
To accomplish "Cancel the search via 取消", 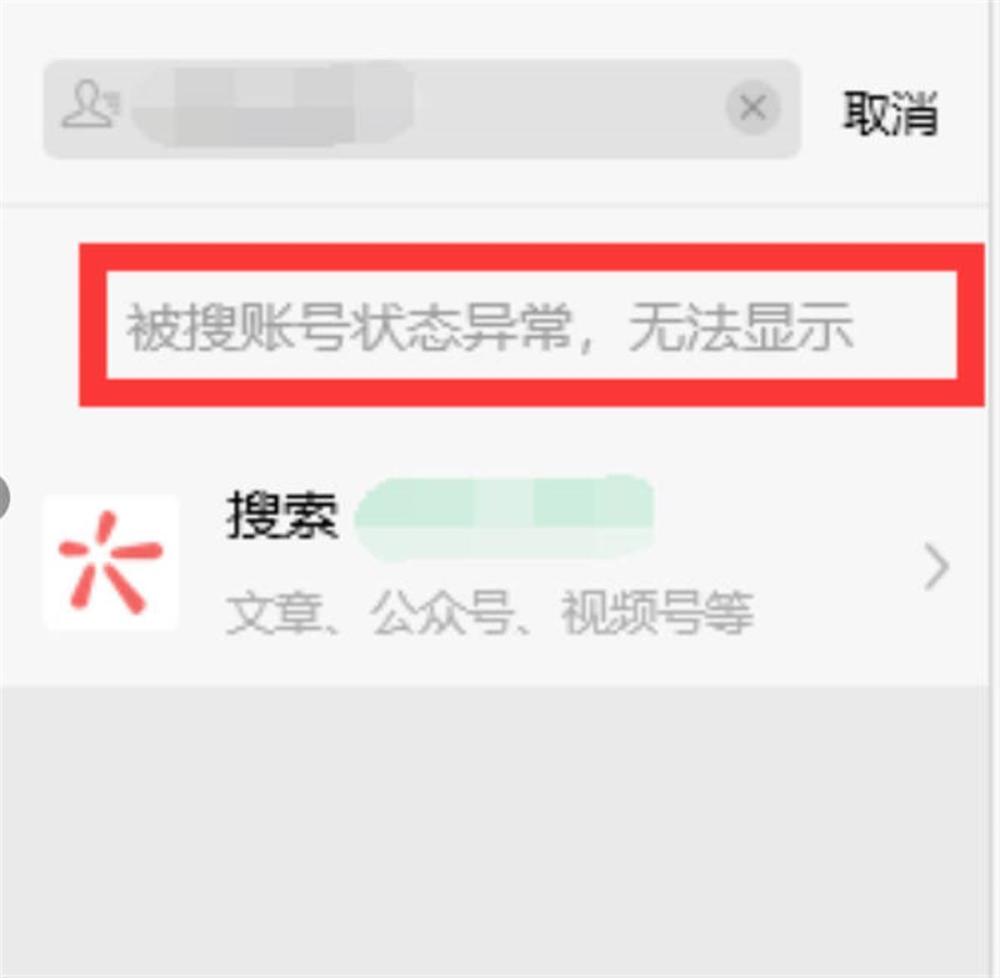I will pyautogui.click(x=890, y=113).
